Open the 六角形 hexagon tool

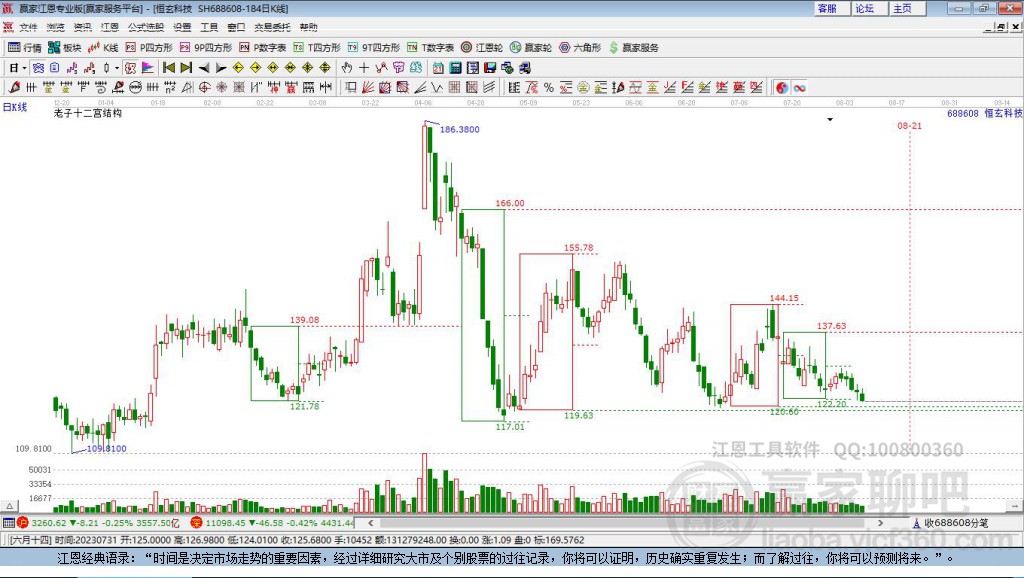point(580,47)
